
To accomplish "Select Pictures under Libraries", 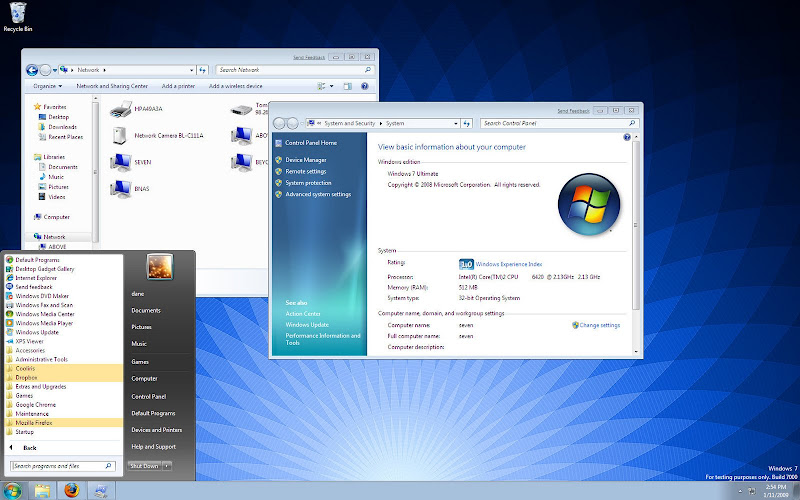I will click(58, 187).
